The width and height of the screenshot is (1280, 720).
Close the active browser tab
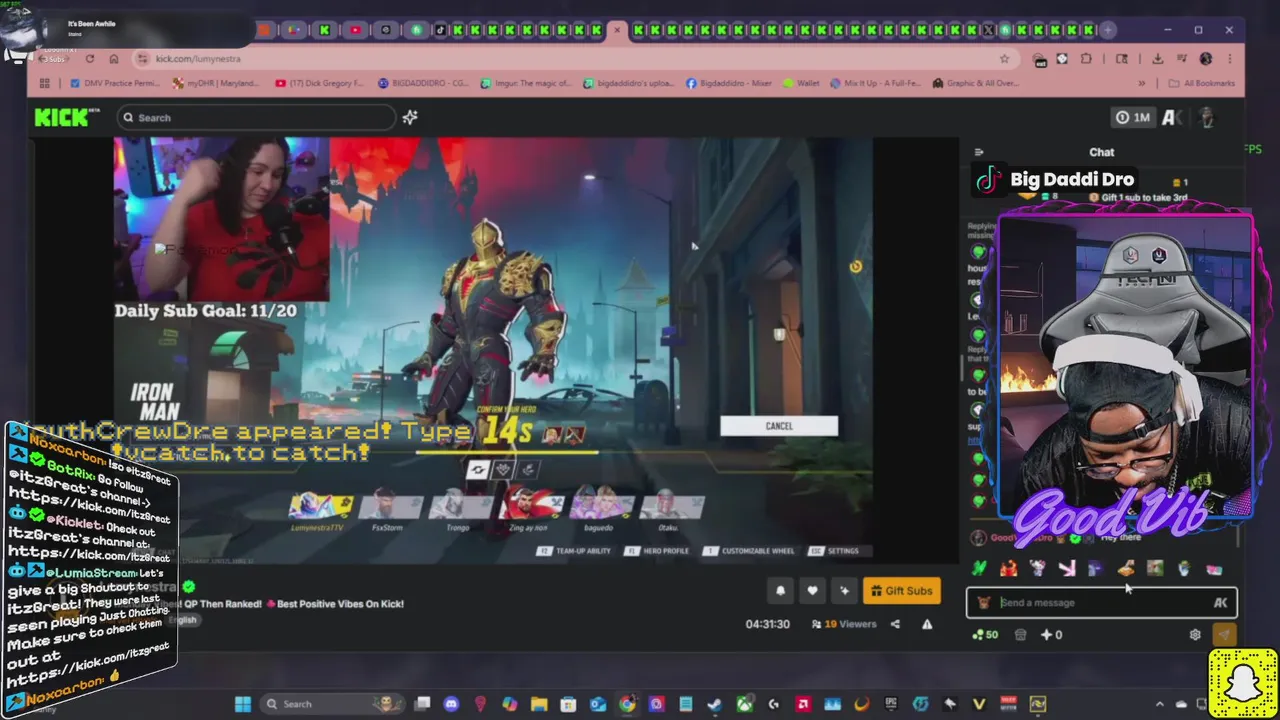[x=617, y=30]
